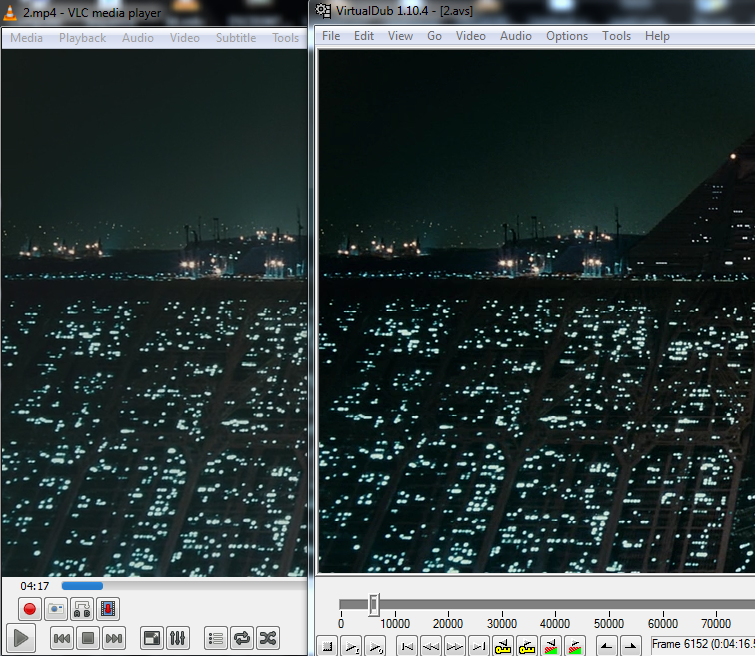The height and width of the screenshot is (656, 755).
Task: Open VirtualDub Video menu
Action: coord(470,36)
